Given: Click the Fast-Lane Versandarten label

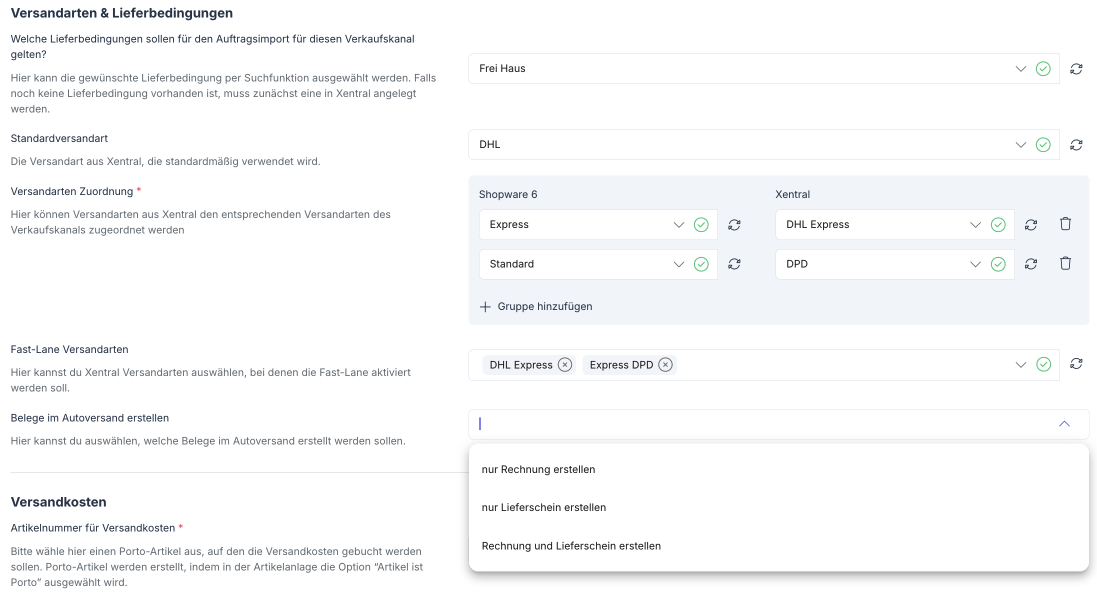Looking at the screenshot, I should [69, 349].
